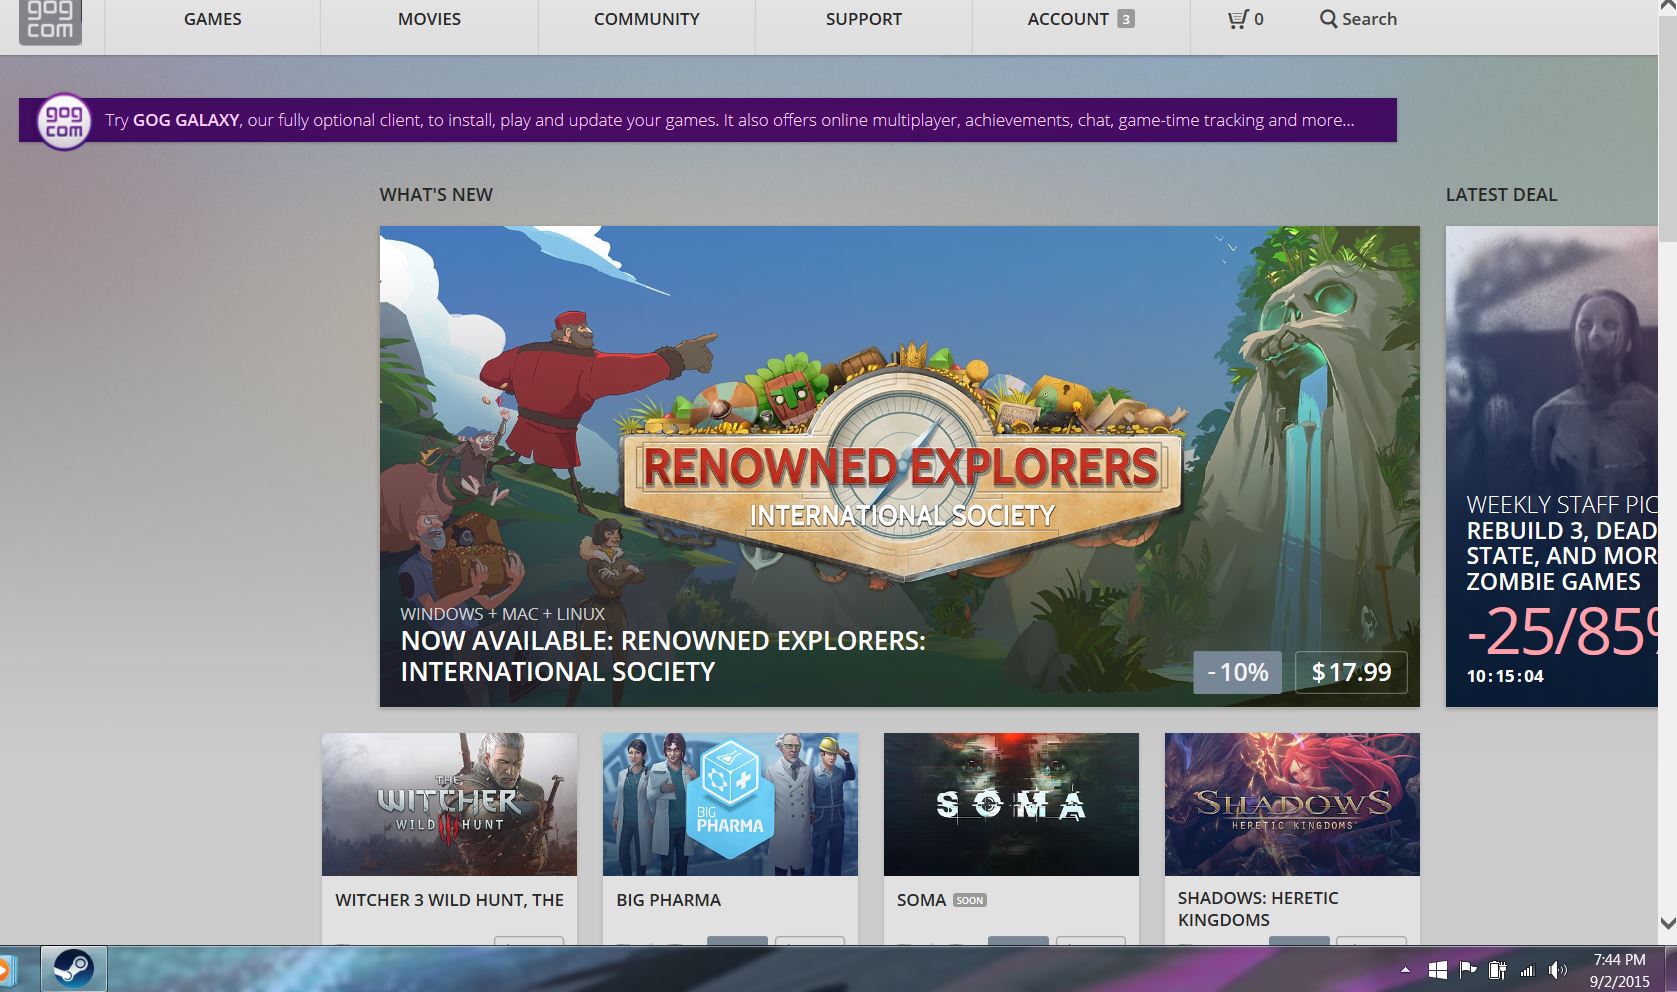
Task: Open the COMMUNITY menu
Action: (x=646, y=19)
